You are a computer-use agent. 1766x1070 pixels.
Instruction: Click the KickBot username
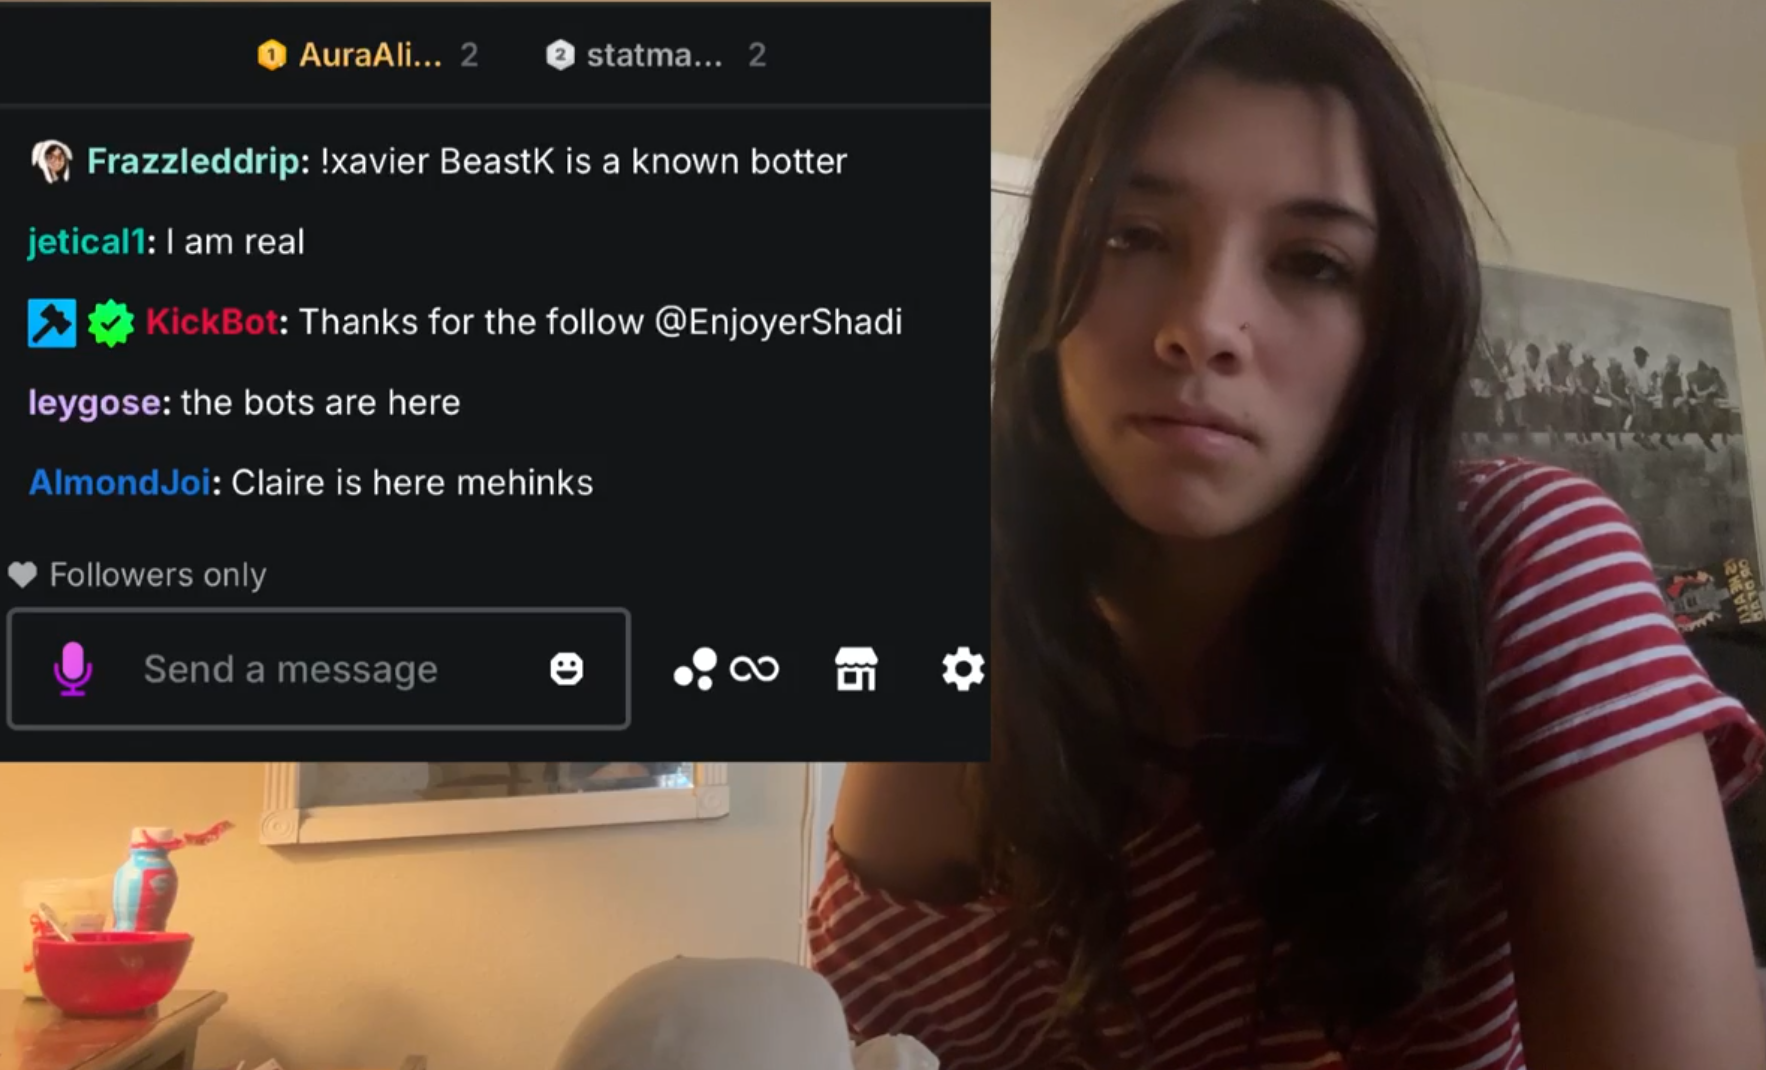[212, 322]
